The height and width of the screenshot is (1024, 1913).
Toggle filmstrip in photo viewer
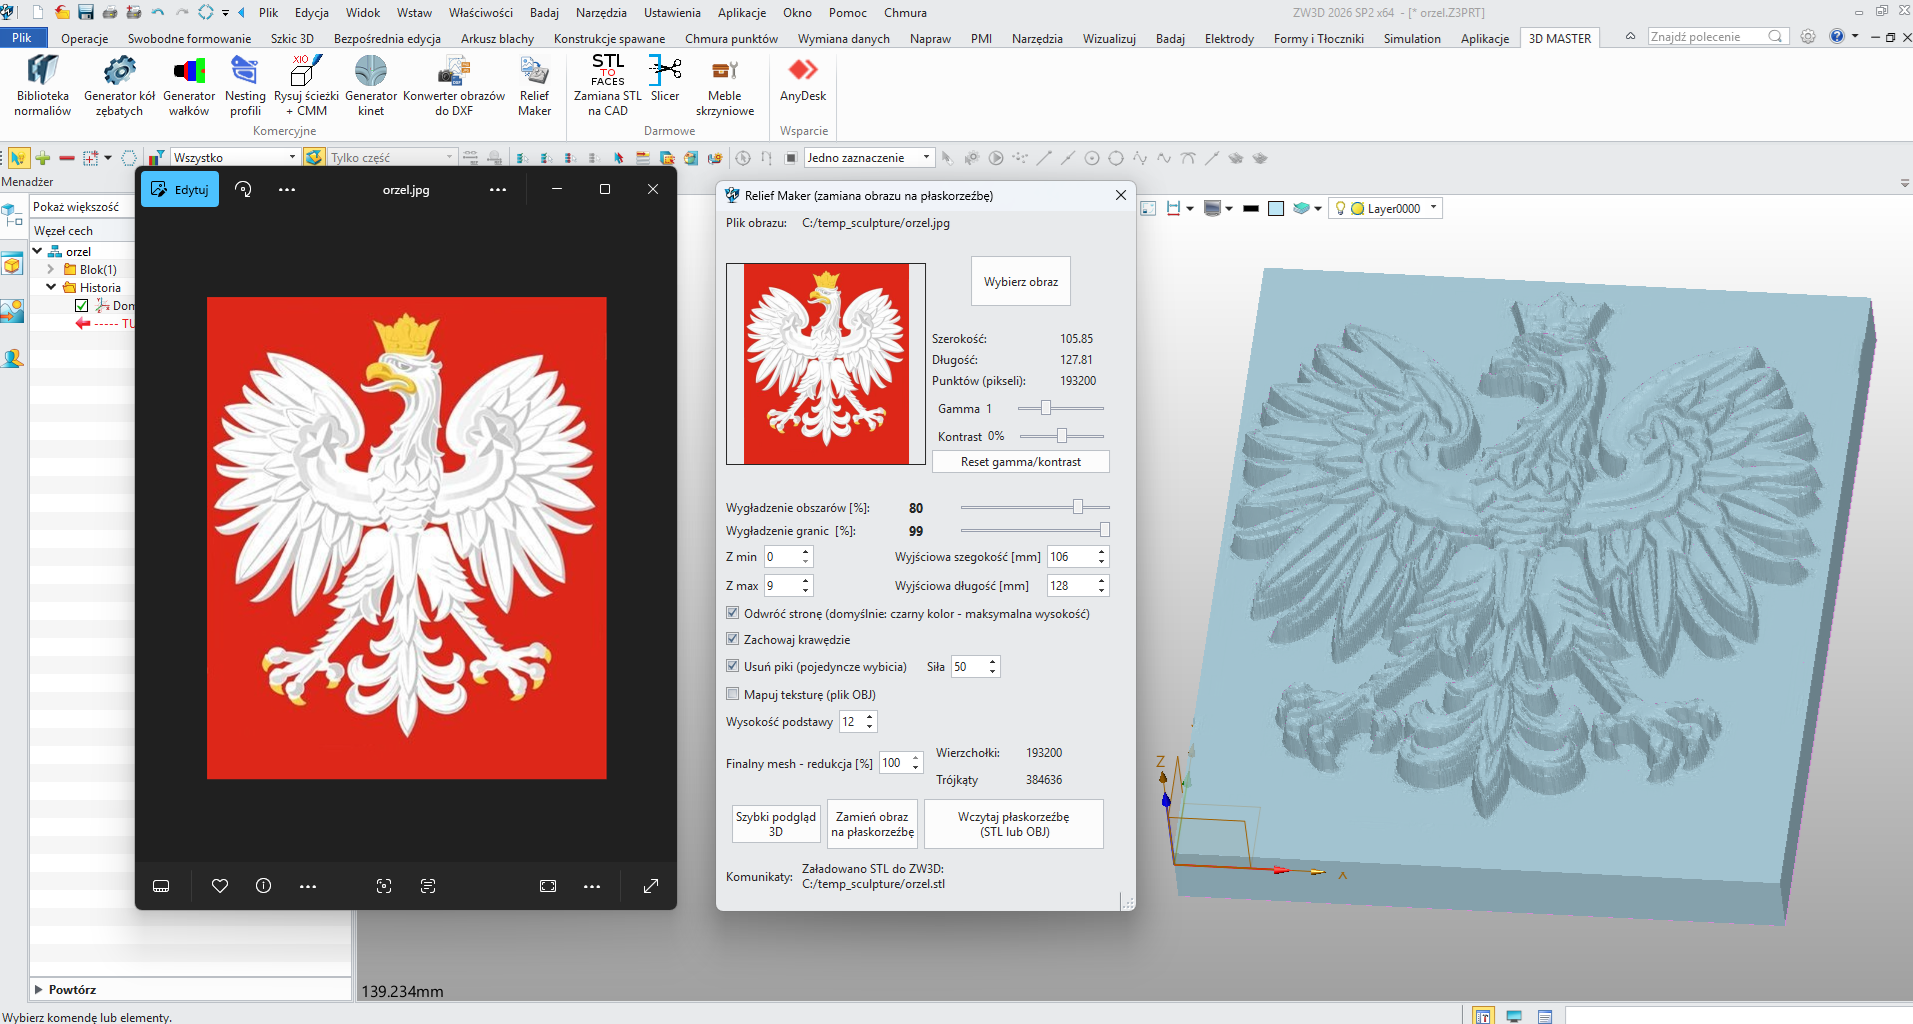161,886
